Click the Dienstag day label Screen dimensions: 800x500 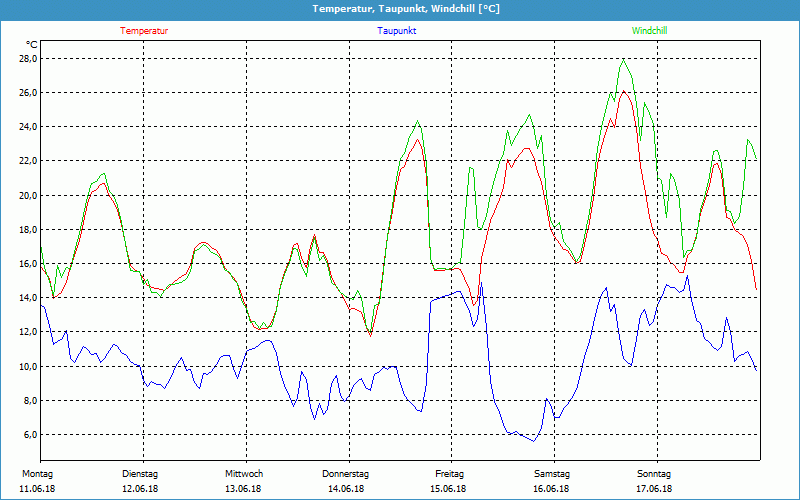pos(140,474)
